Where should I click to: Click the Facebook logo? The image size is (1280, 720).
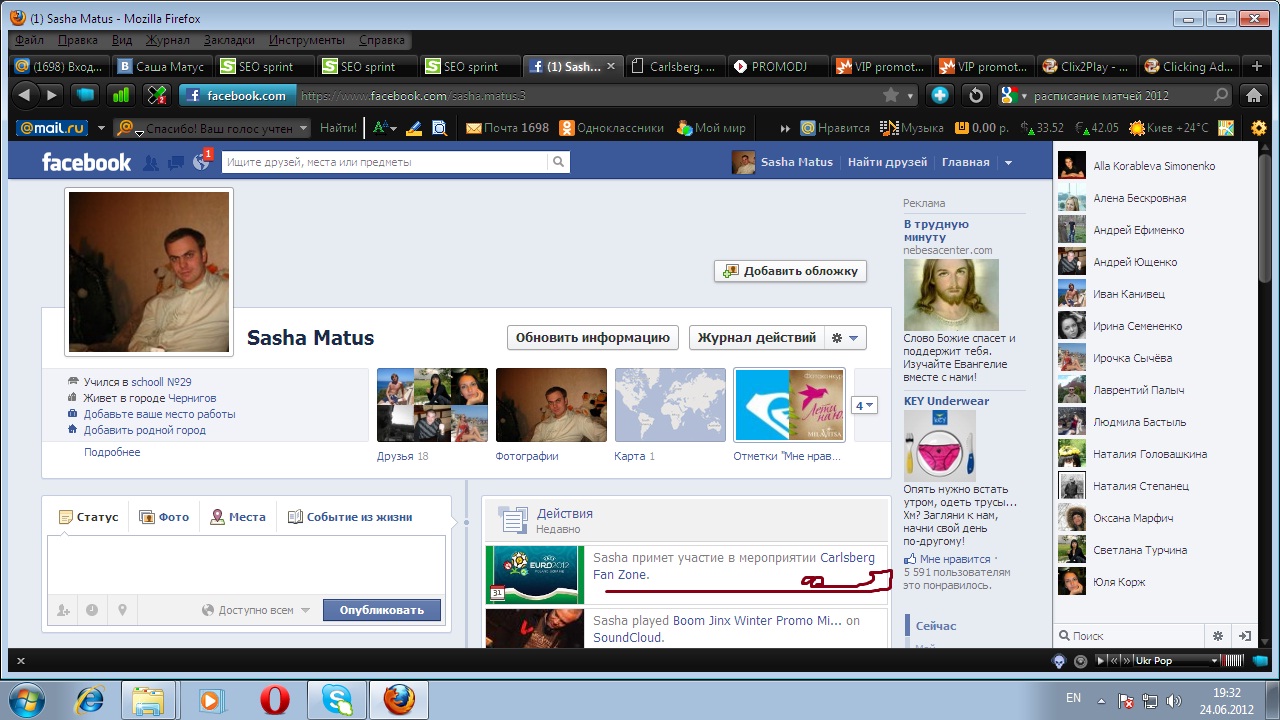86,162
